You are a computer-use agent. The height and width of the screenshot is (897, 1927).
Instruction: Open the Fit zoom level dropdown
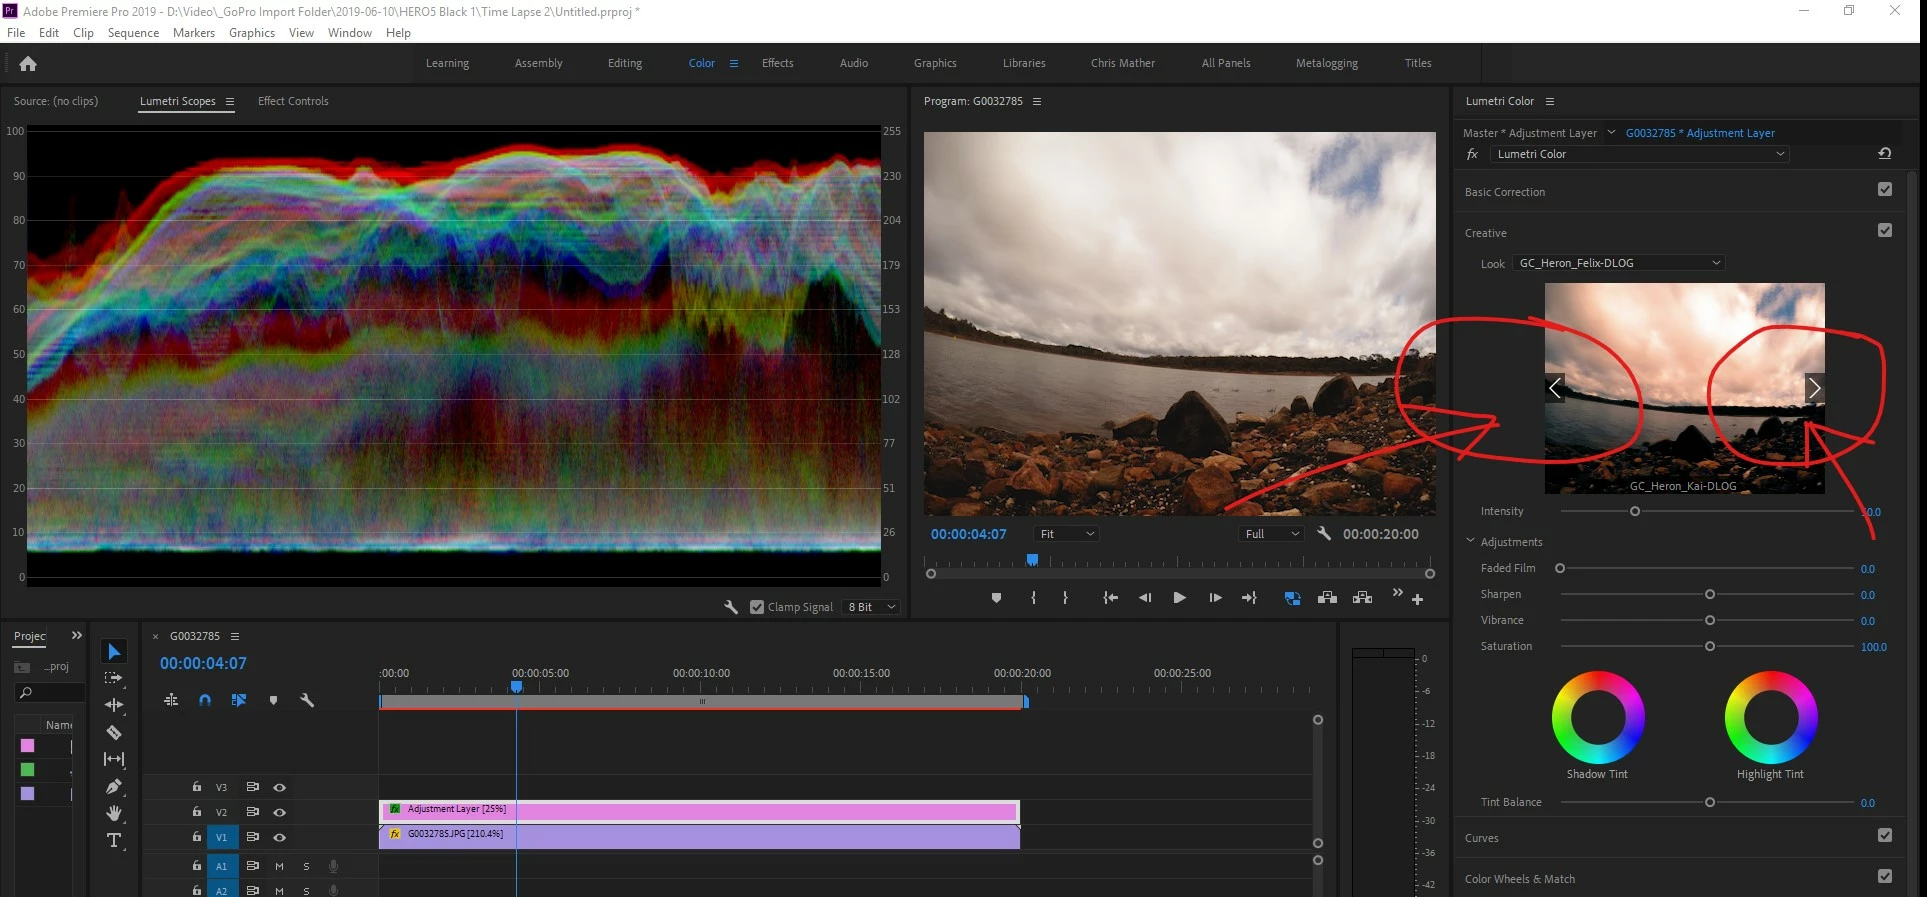tap(1067, 534)
